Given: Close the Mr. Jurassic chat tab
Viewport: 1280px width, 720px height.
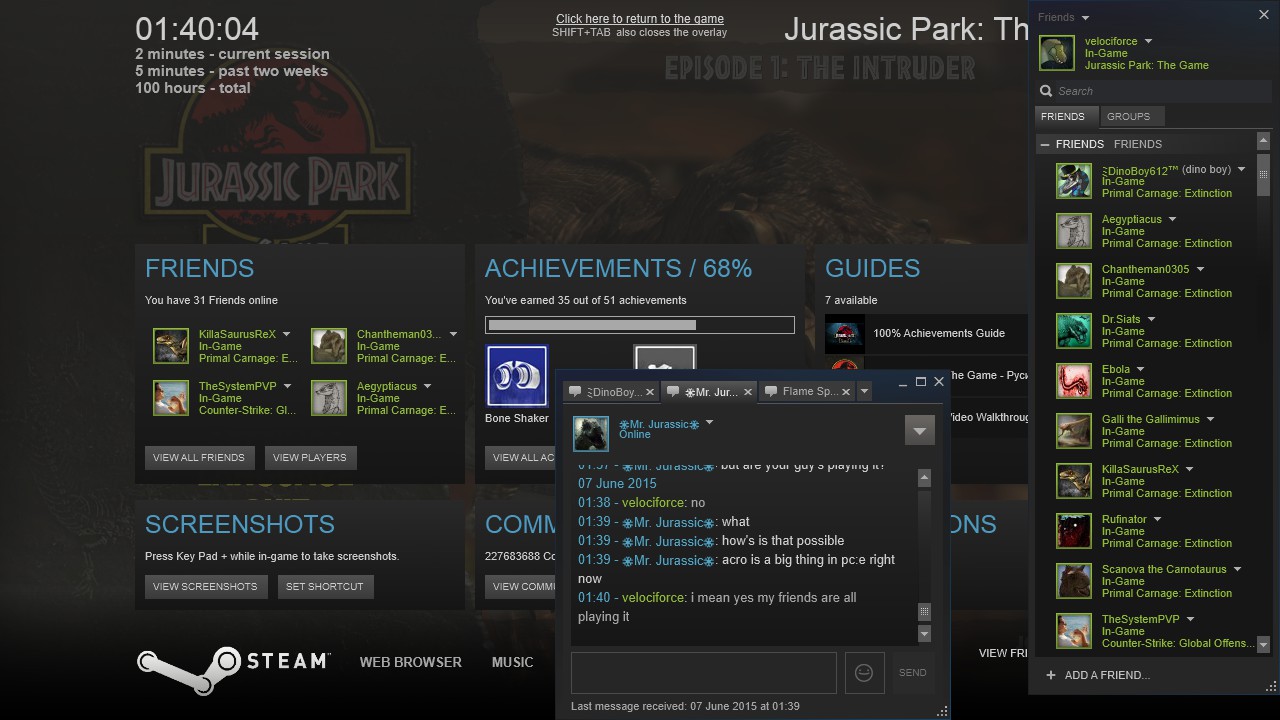Looking at the screenshot, I should (x=747, y=392).
